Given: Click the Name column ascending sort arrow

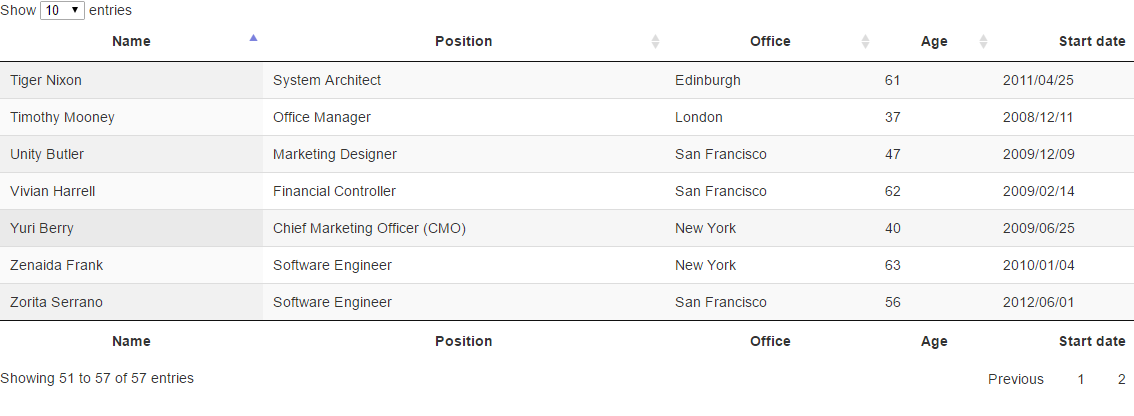Looking at the screenshot, I should (253, 38).
